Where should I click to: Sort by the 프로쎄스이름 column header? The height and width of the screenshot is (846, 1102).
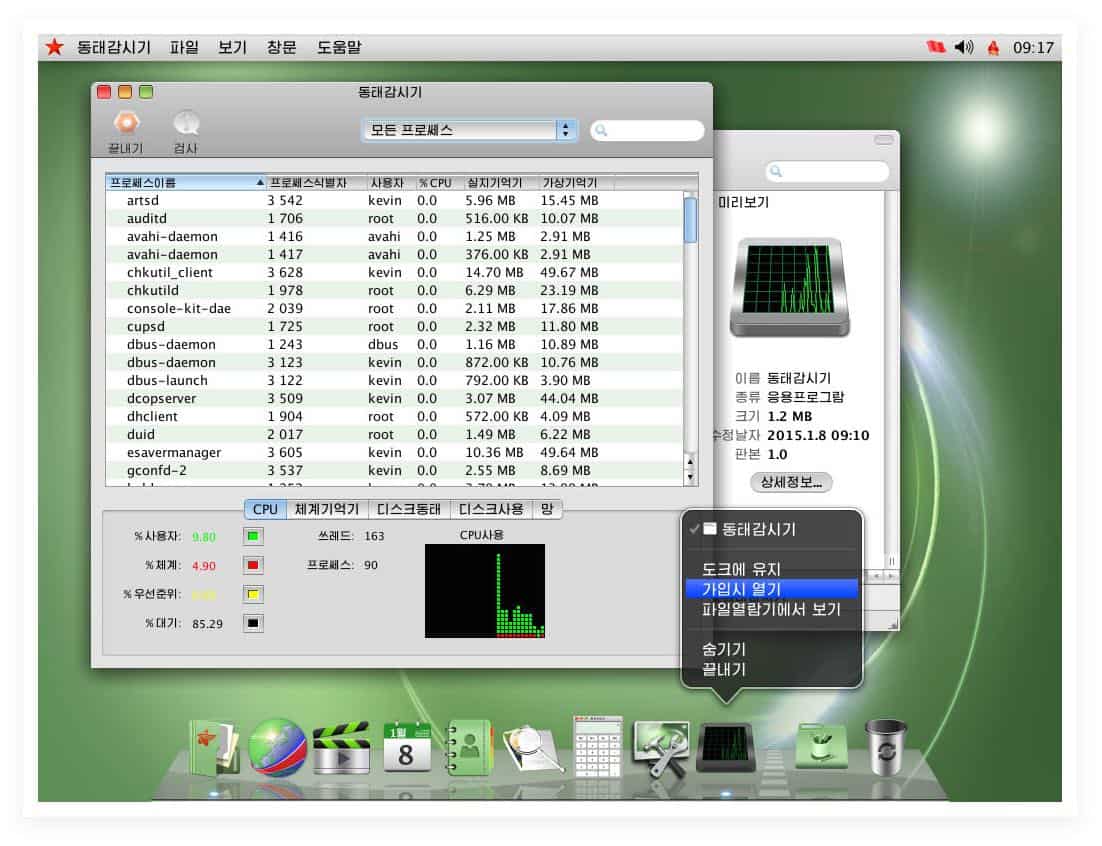click(186, 183)
